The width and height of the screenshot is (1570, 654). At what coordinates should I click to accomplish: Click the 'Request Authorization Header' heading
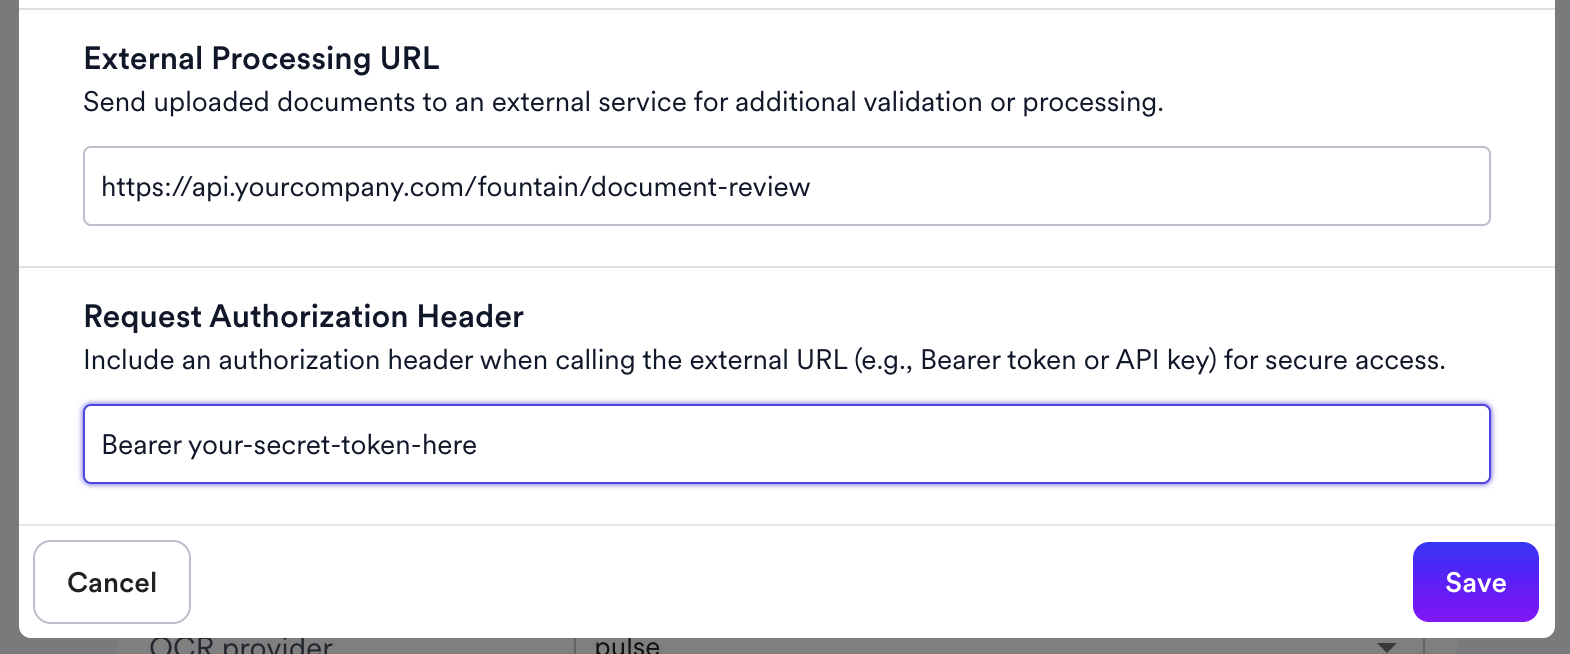click(x=304, y=316)
